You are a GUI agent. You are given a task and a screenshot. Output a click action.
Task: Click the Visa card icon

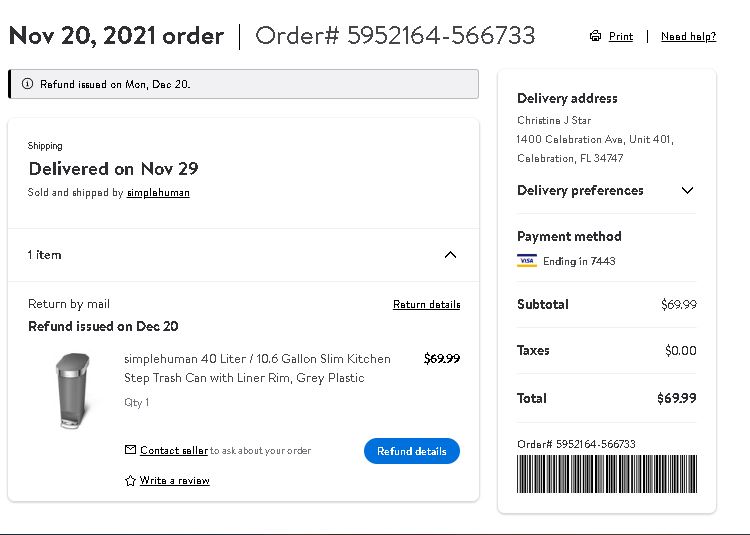pos(527,261)
